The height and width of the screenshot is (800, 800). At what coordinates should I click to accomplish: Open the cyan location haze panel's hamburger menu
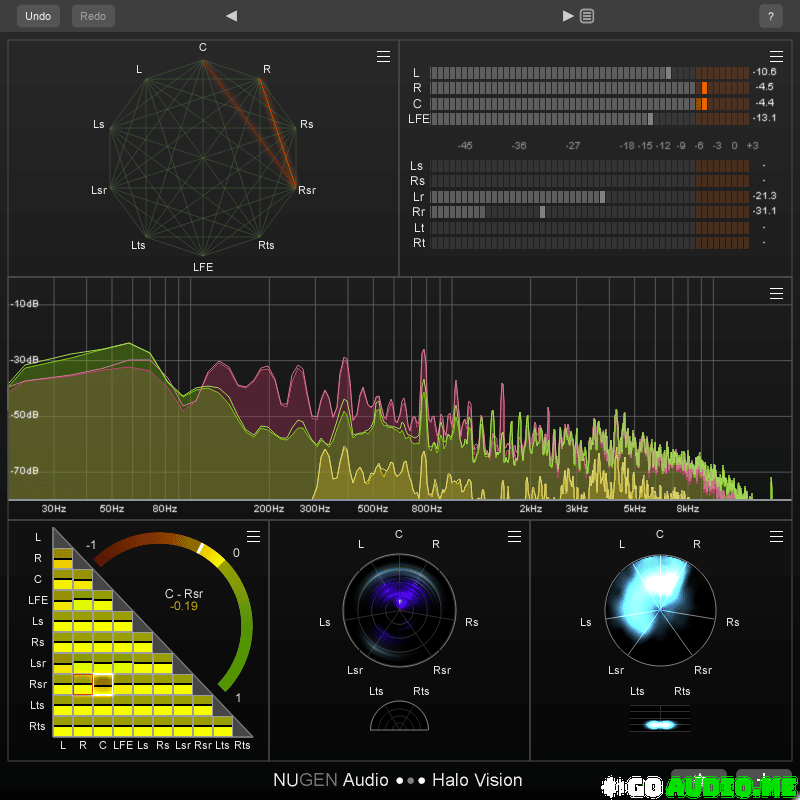point(776,537)
